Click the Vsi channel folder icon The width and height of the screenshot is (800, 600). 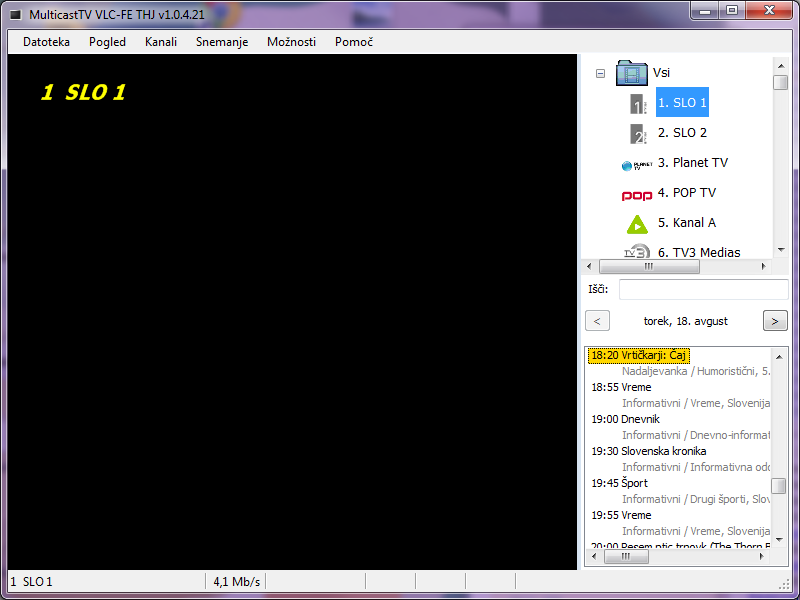(x=632, y=73)
